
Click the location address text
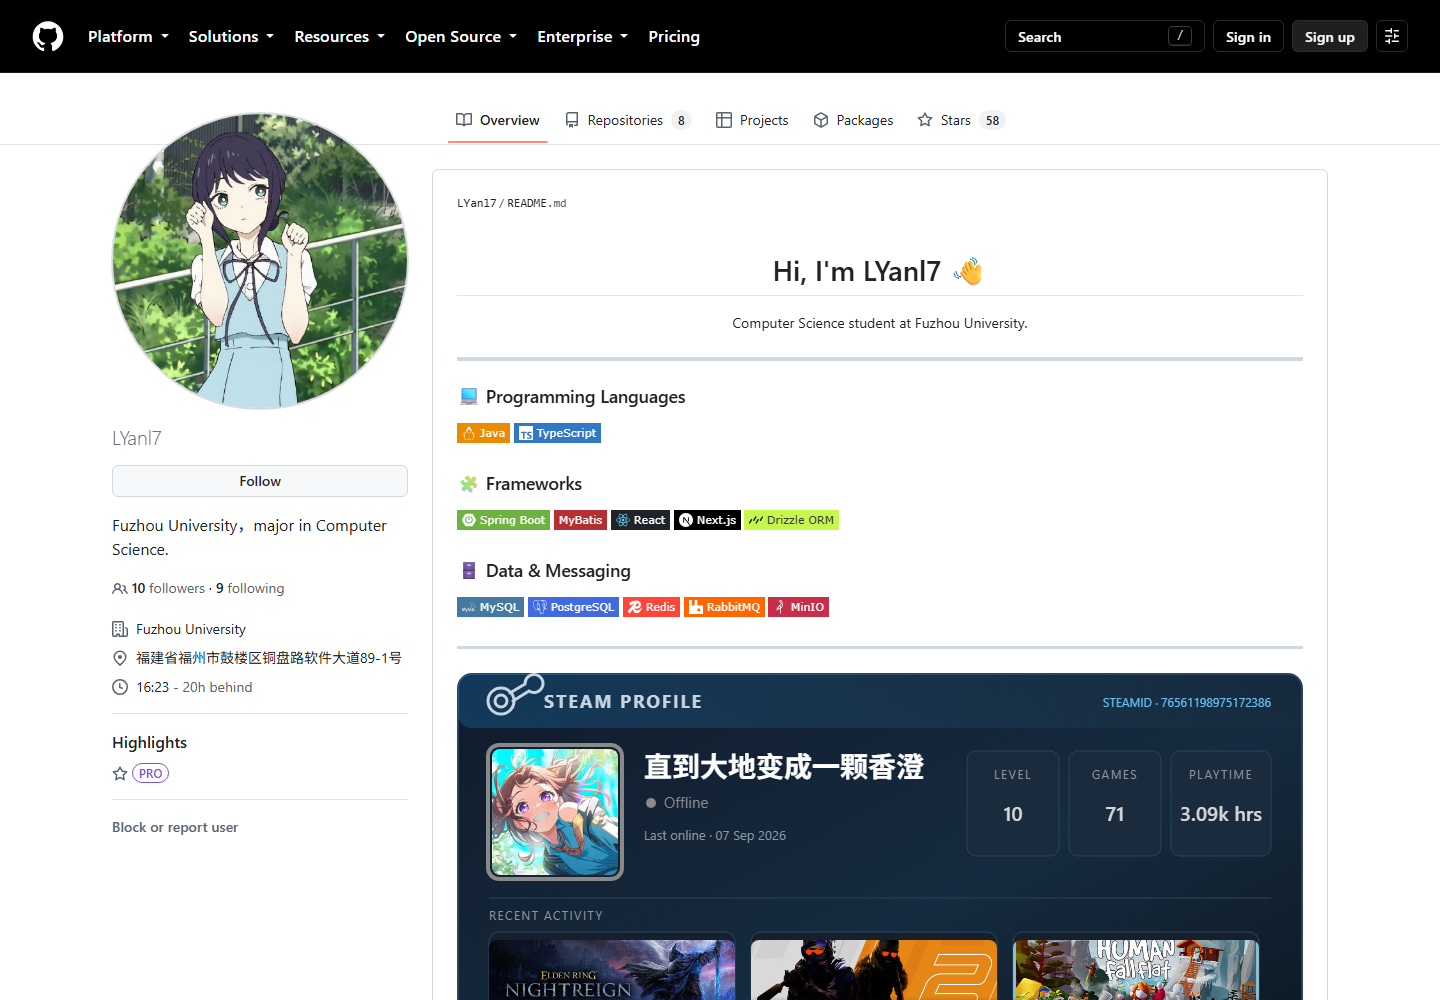[269, 658]
